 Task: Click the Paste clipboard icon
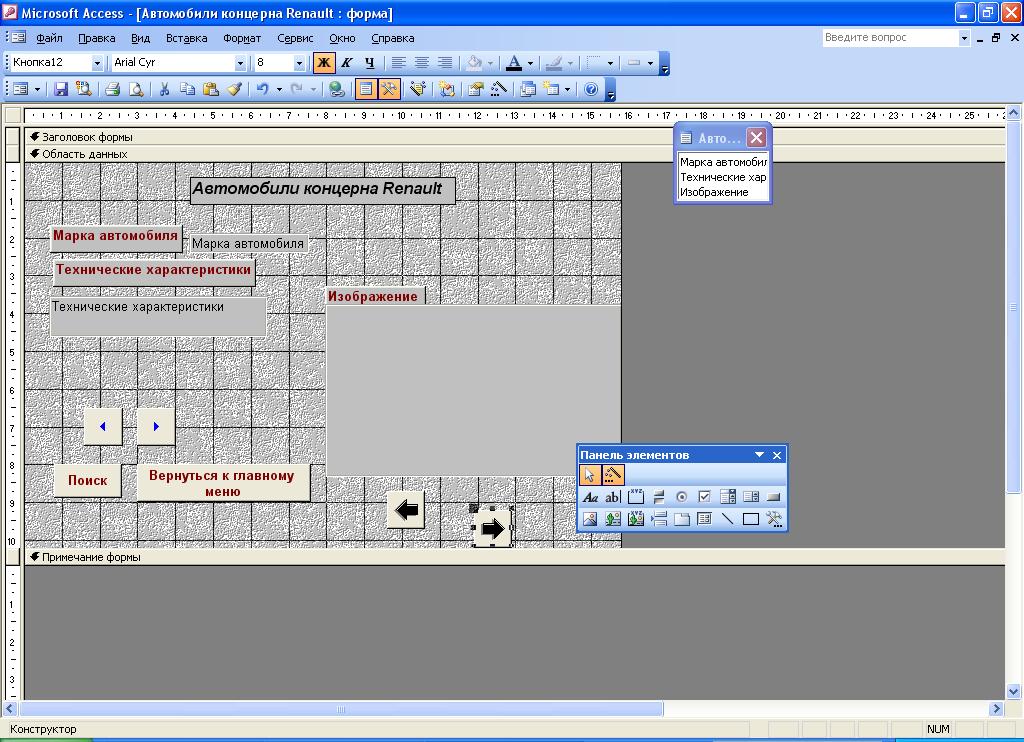210,89
